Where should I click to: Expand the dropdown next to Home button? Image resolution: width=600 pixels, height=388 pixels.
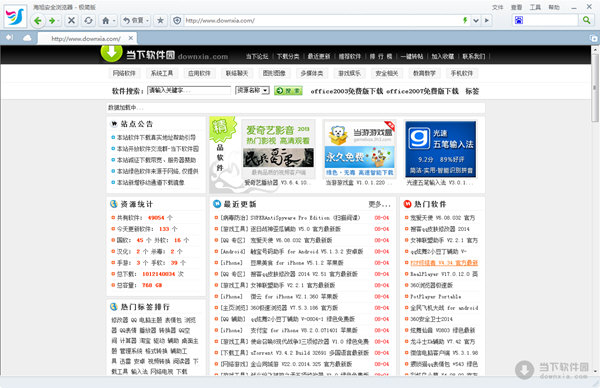tap(114, 21)
